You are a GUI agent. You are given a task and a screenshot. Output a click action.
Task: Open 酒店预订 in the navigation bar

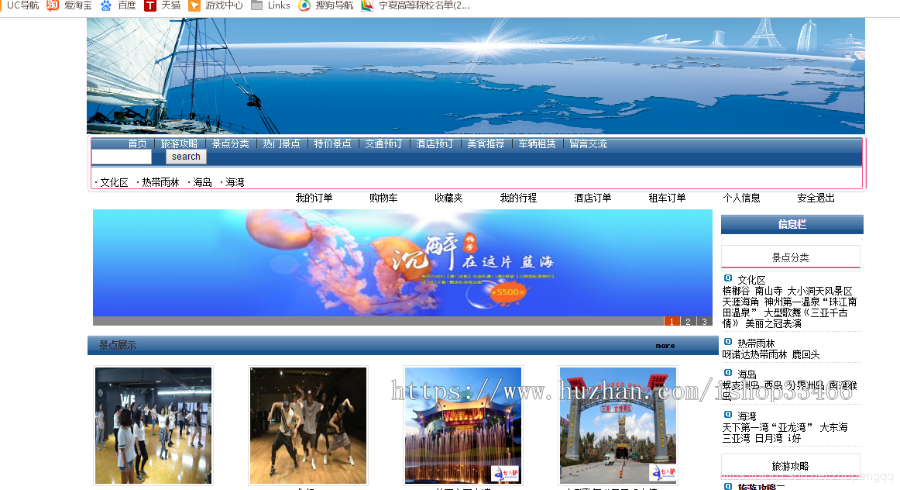(435, 143)
